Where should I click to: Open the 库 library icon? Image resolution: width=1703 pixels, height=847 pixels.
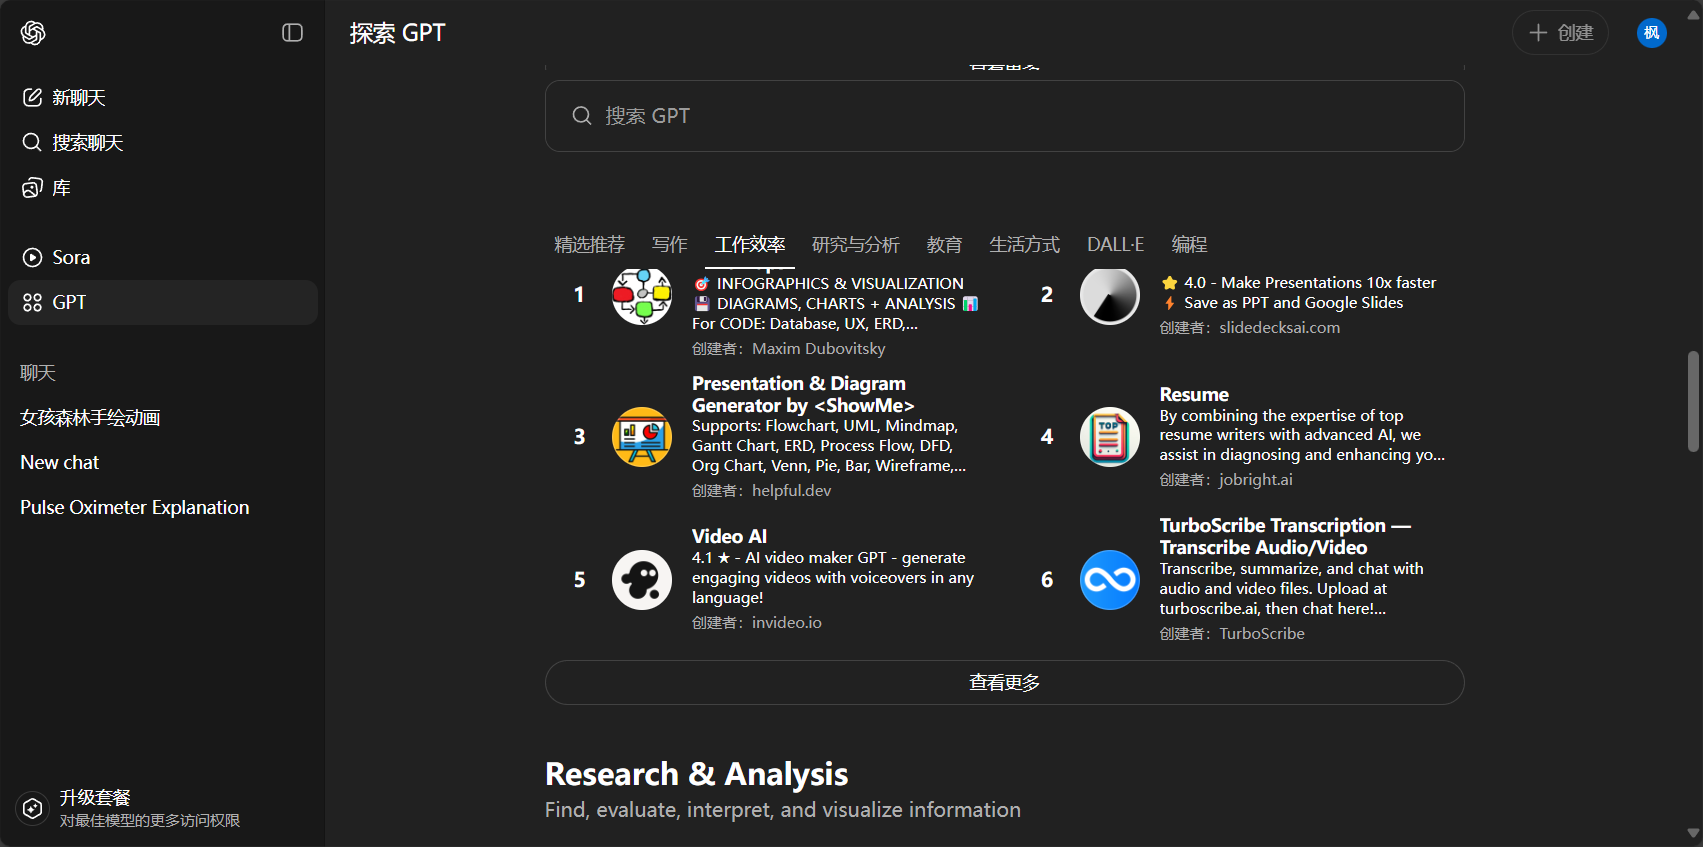coord(32,188)
